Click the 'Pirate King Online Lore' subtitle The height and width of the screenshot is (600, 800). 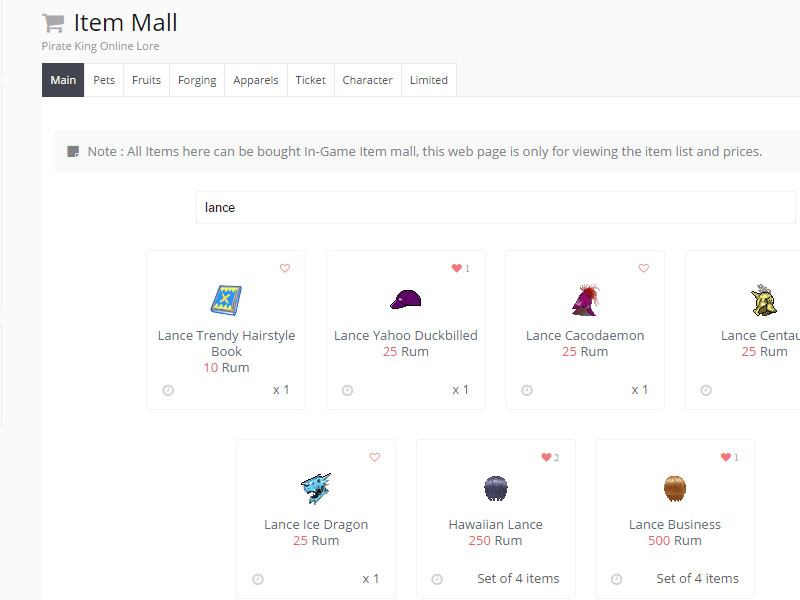coord(101,46)
